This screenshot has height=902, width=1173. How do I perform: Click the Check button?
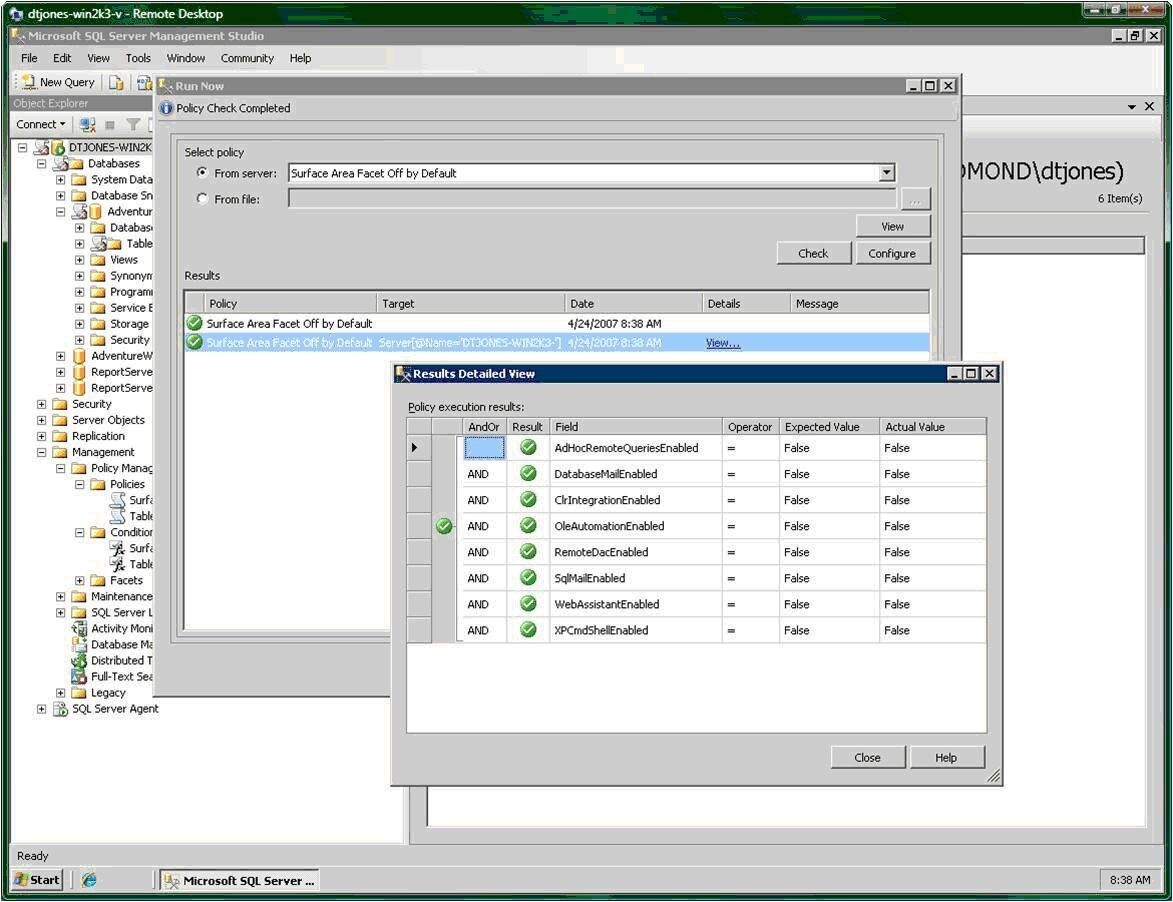coord(813,253)
